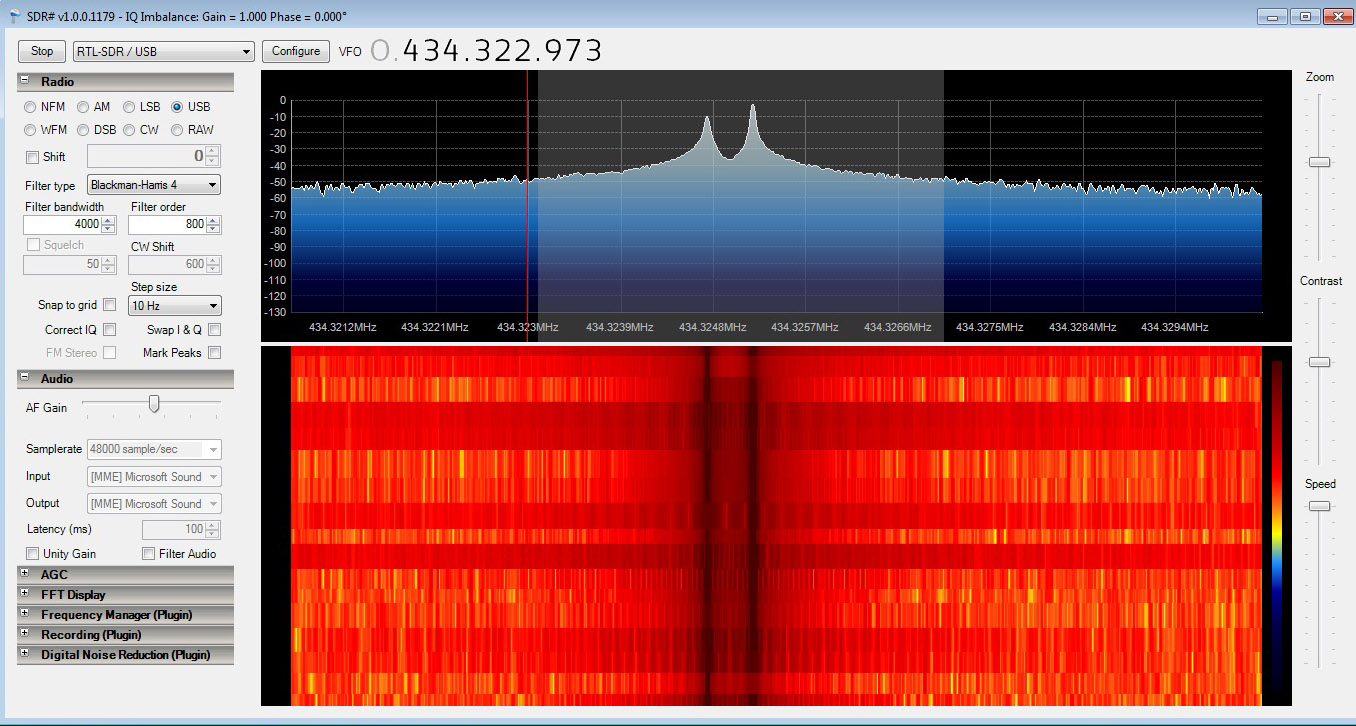
Task: Click the Stop button
Action: [x=42, y=51]
